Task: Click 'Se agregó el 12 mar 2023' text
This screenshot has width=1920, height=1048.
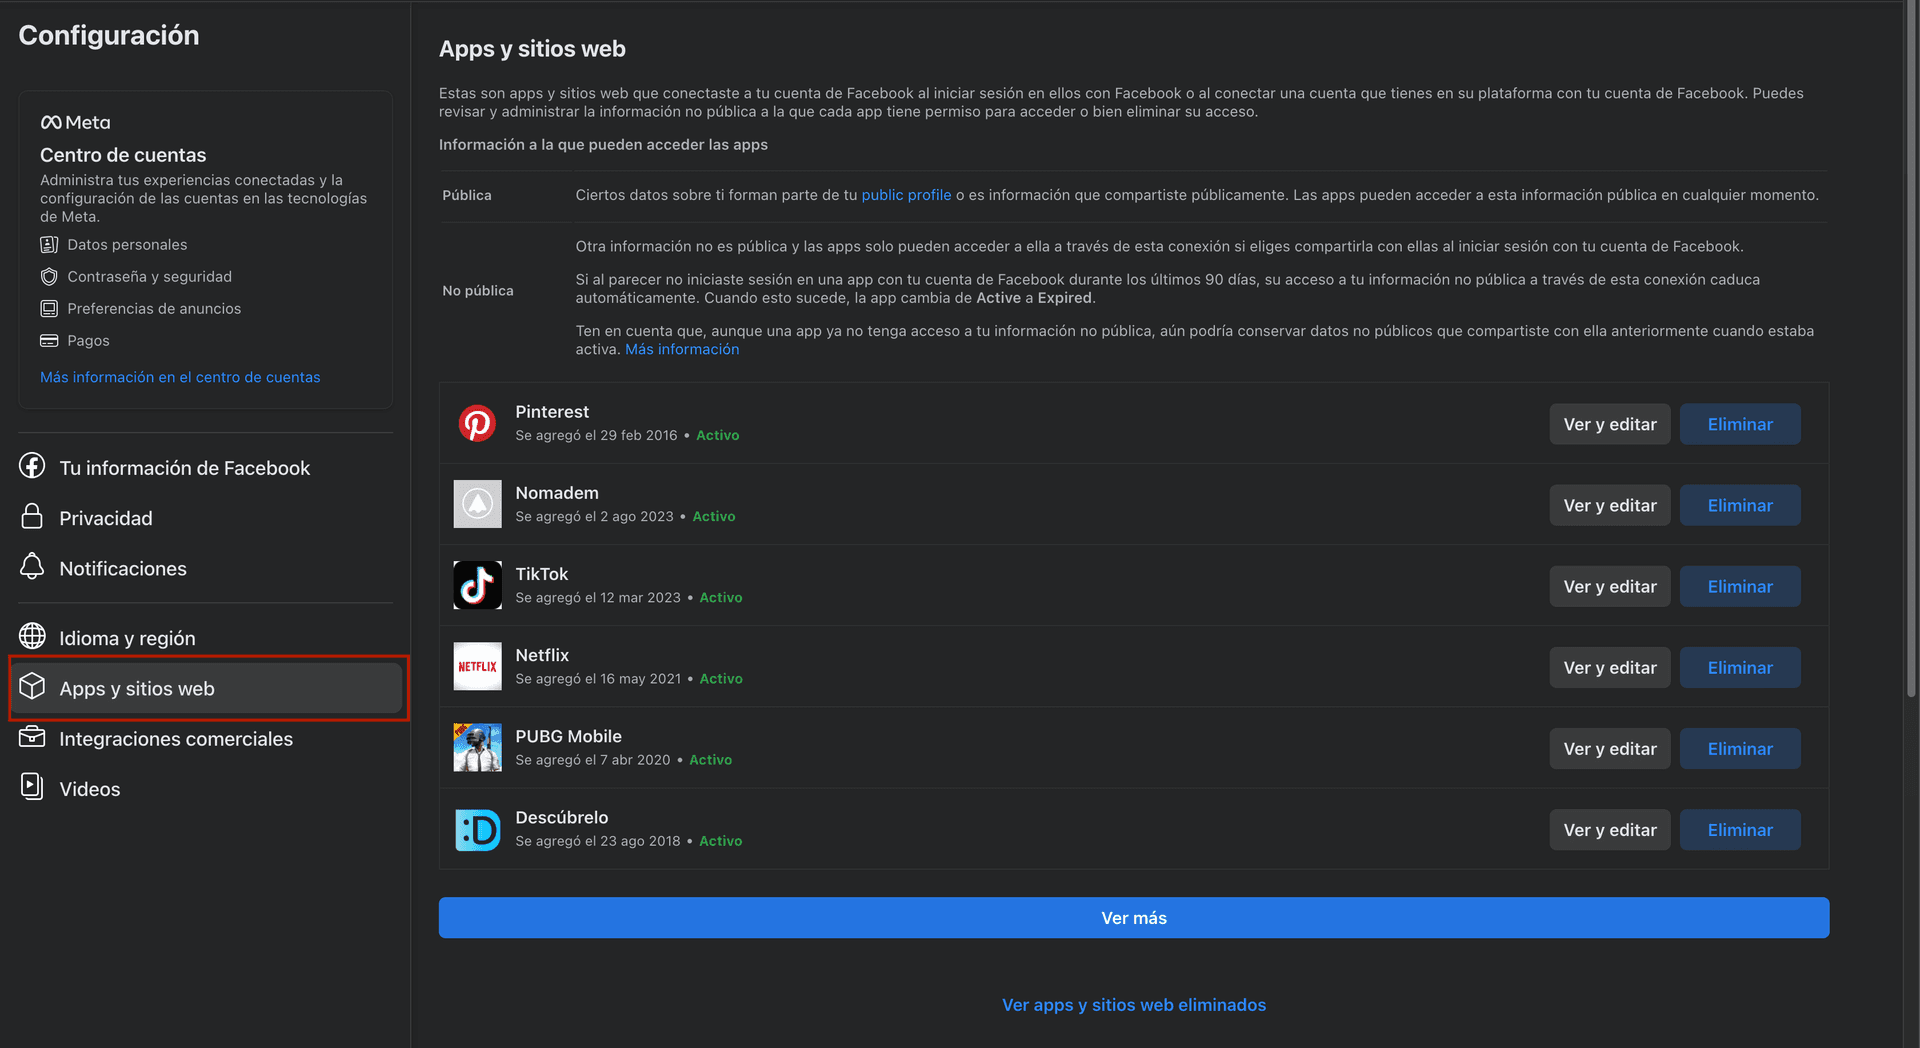Action: (598, 597)
